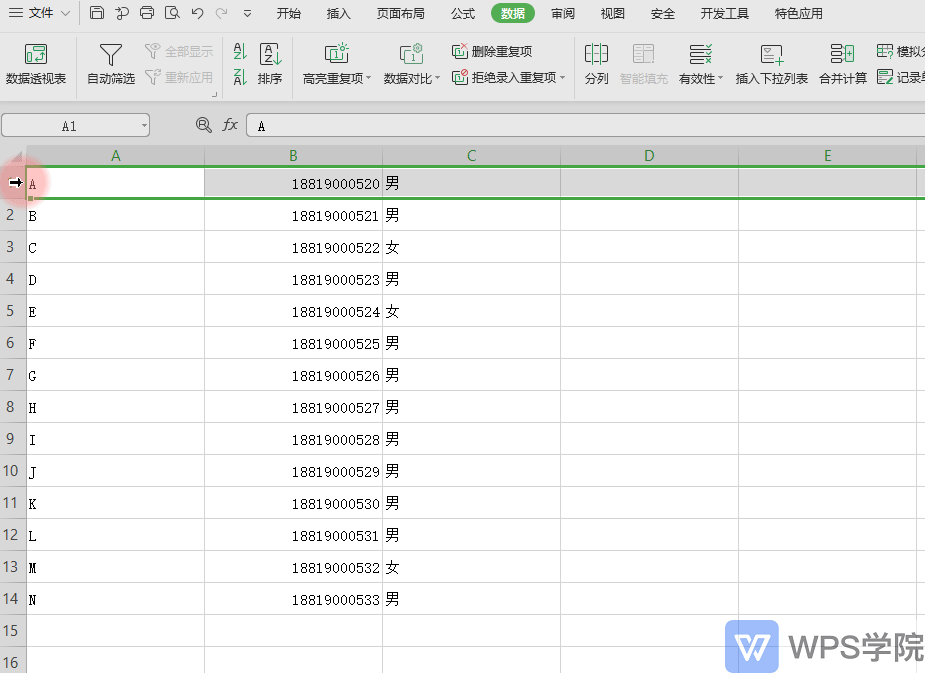Open the 文件 file menu

coord(40,13)
